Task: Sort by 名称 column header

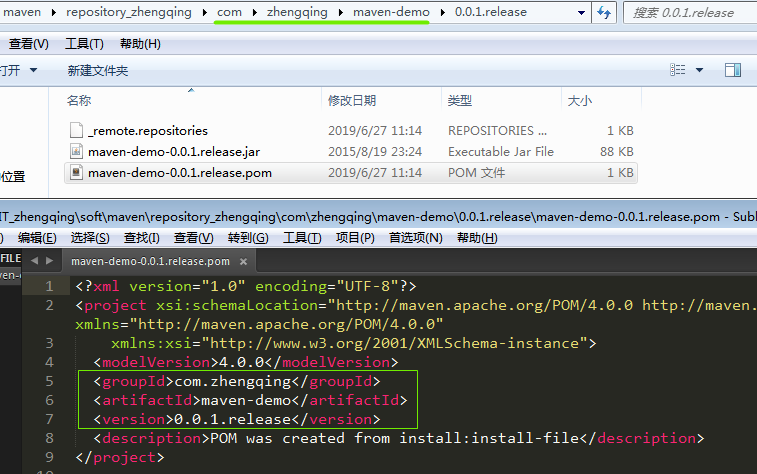Action: click(x=79, y=100)
